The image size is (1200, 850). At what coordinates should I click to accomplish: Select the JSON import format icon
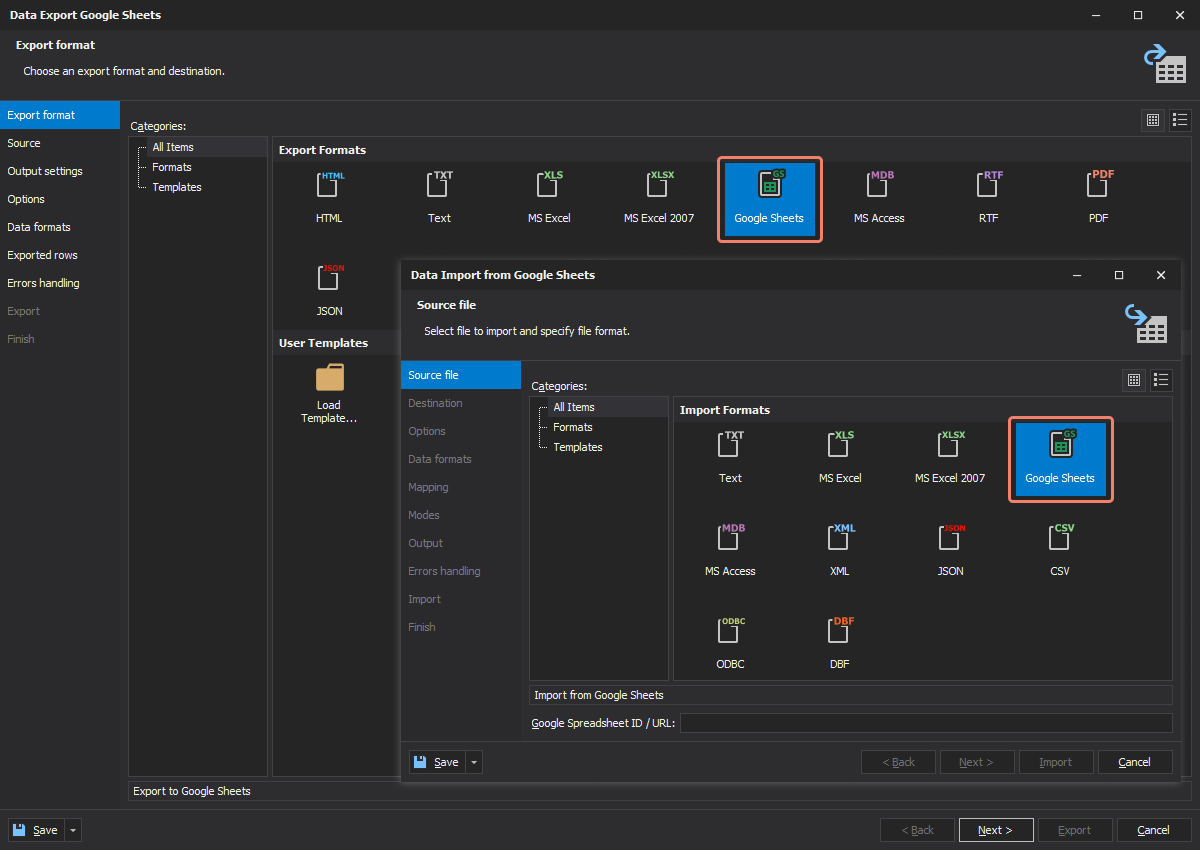[x=949, y=548]
